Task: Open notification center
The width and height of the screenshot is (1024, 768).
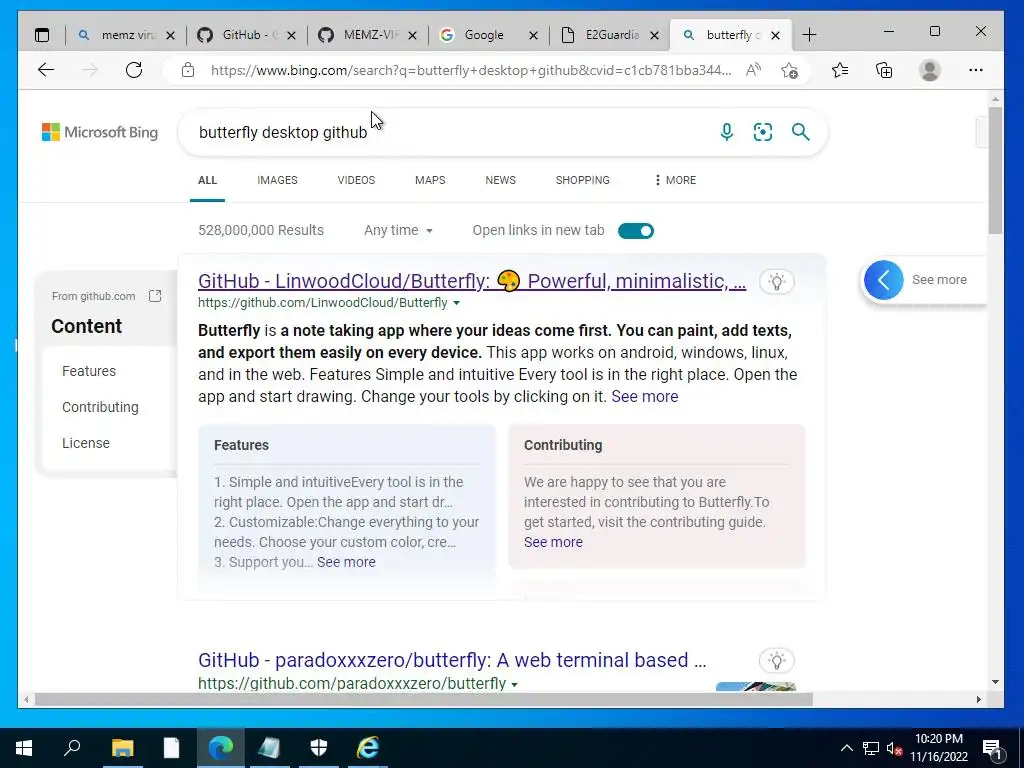Action: pos(992,748)
